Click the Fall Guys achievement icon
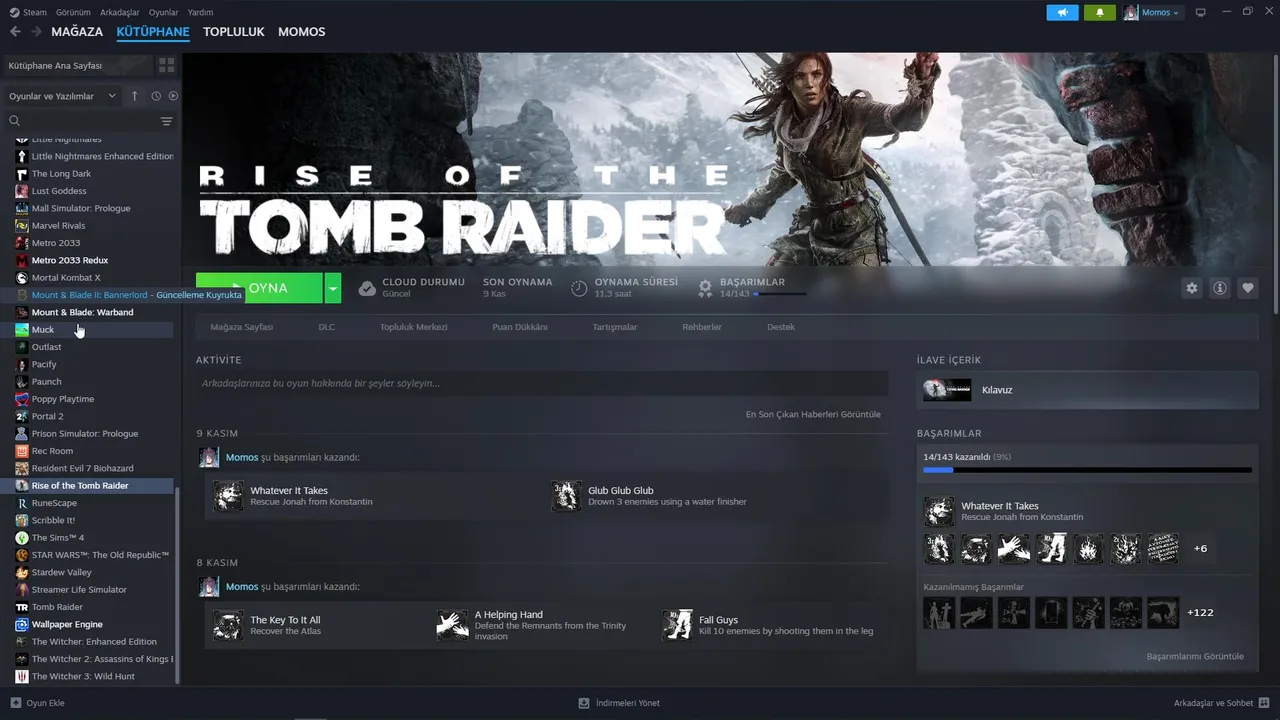Image resolution: width=1280 pixels, height=720 pixels. point(677,625)
